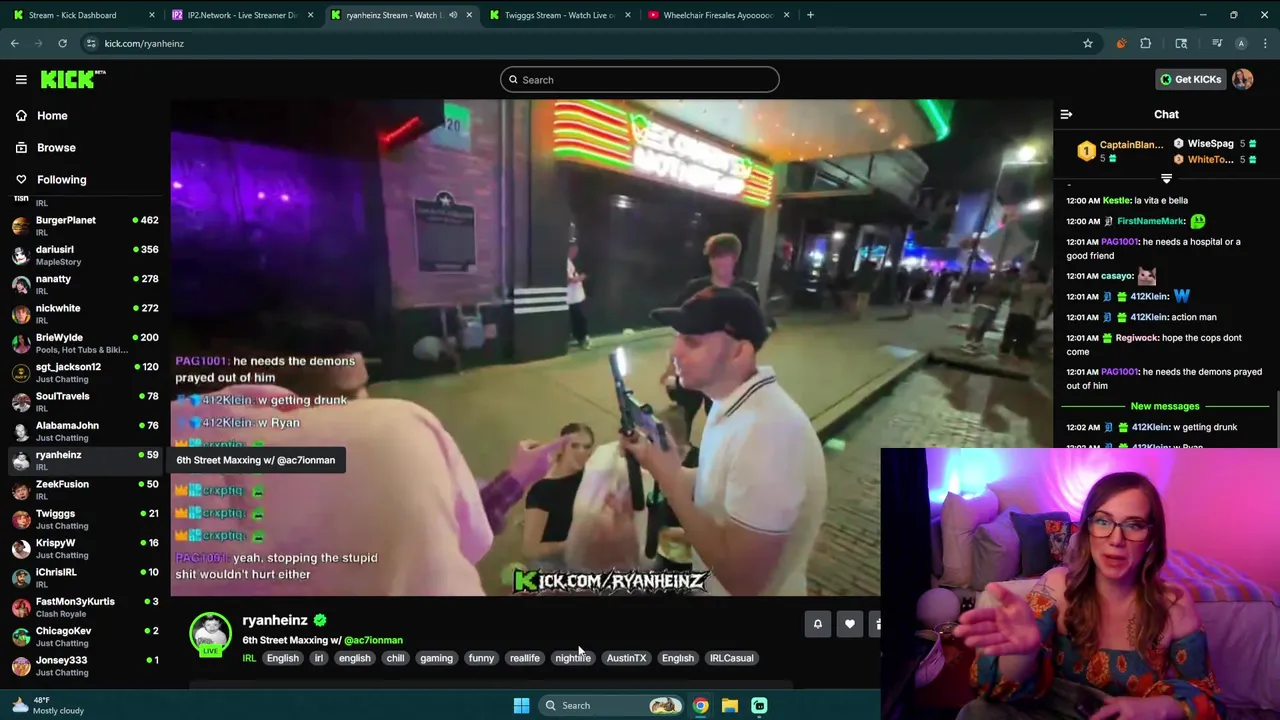Expand the chat leaderboard chevron
Screen dimensions: 1280x720
[1166, 178]
